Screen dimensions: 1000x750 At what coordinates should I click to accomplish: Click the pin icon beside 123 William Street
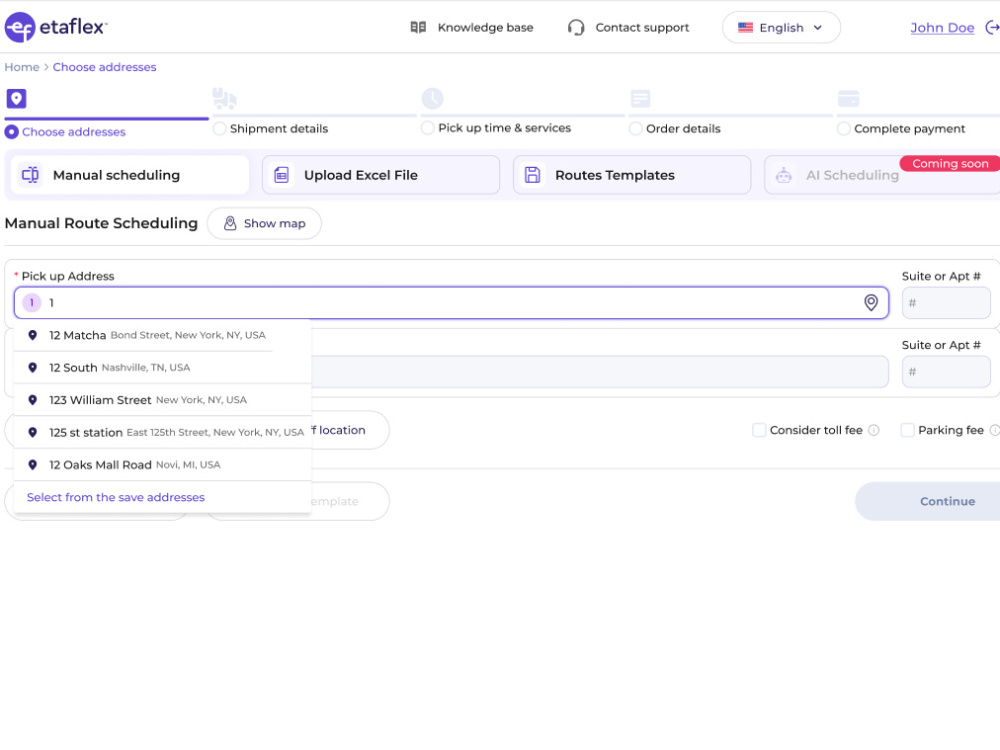tap(33, 400)
